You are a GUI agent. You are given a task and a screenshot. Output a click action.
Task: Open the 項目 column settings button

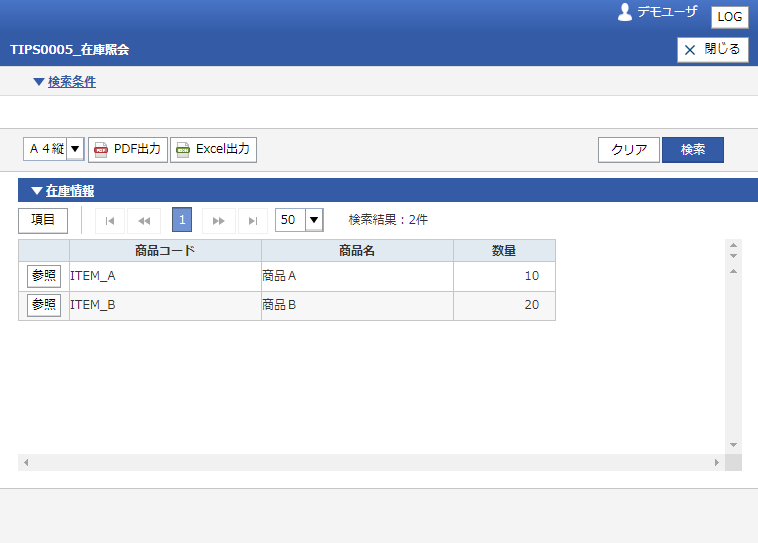tap(43, 220)
